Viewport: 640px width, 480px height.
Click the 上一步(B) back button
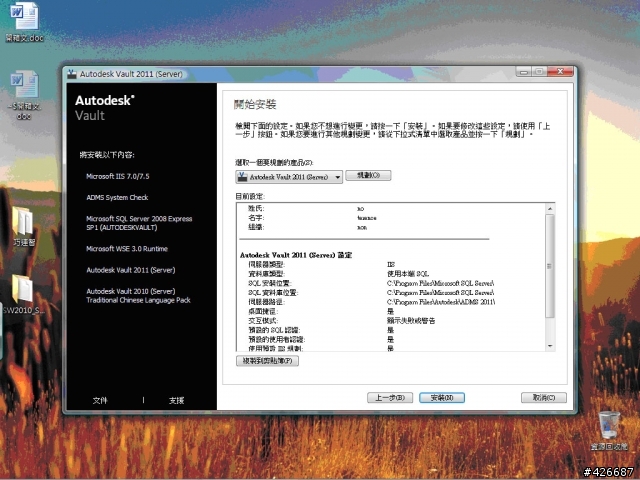pyautogui.click(x=390, y=398)
